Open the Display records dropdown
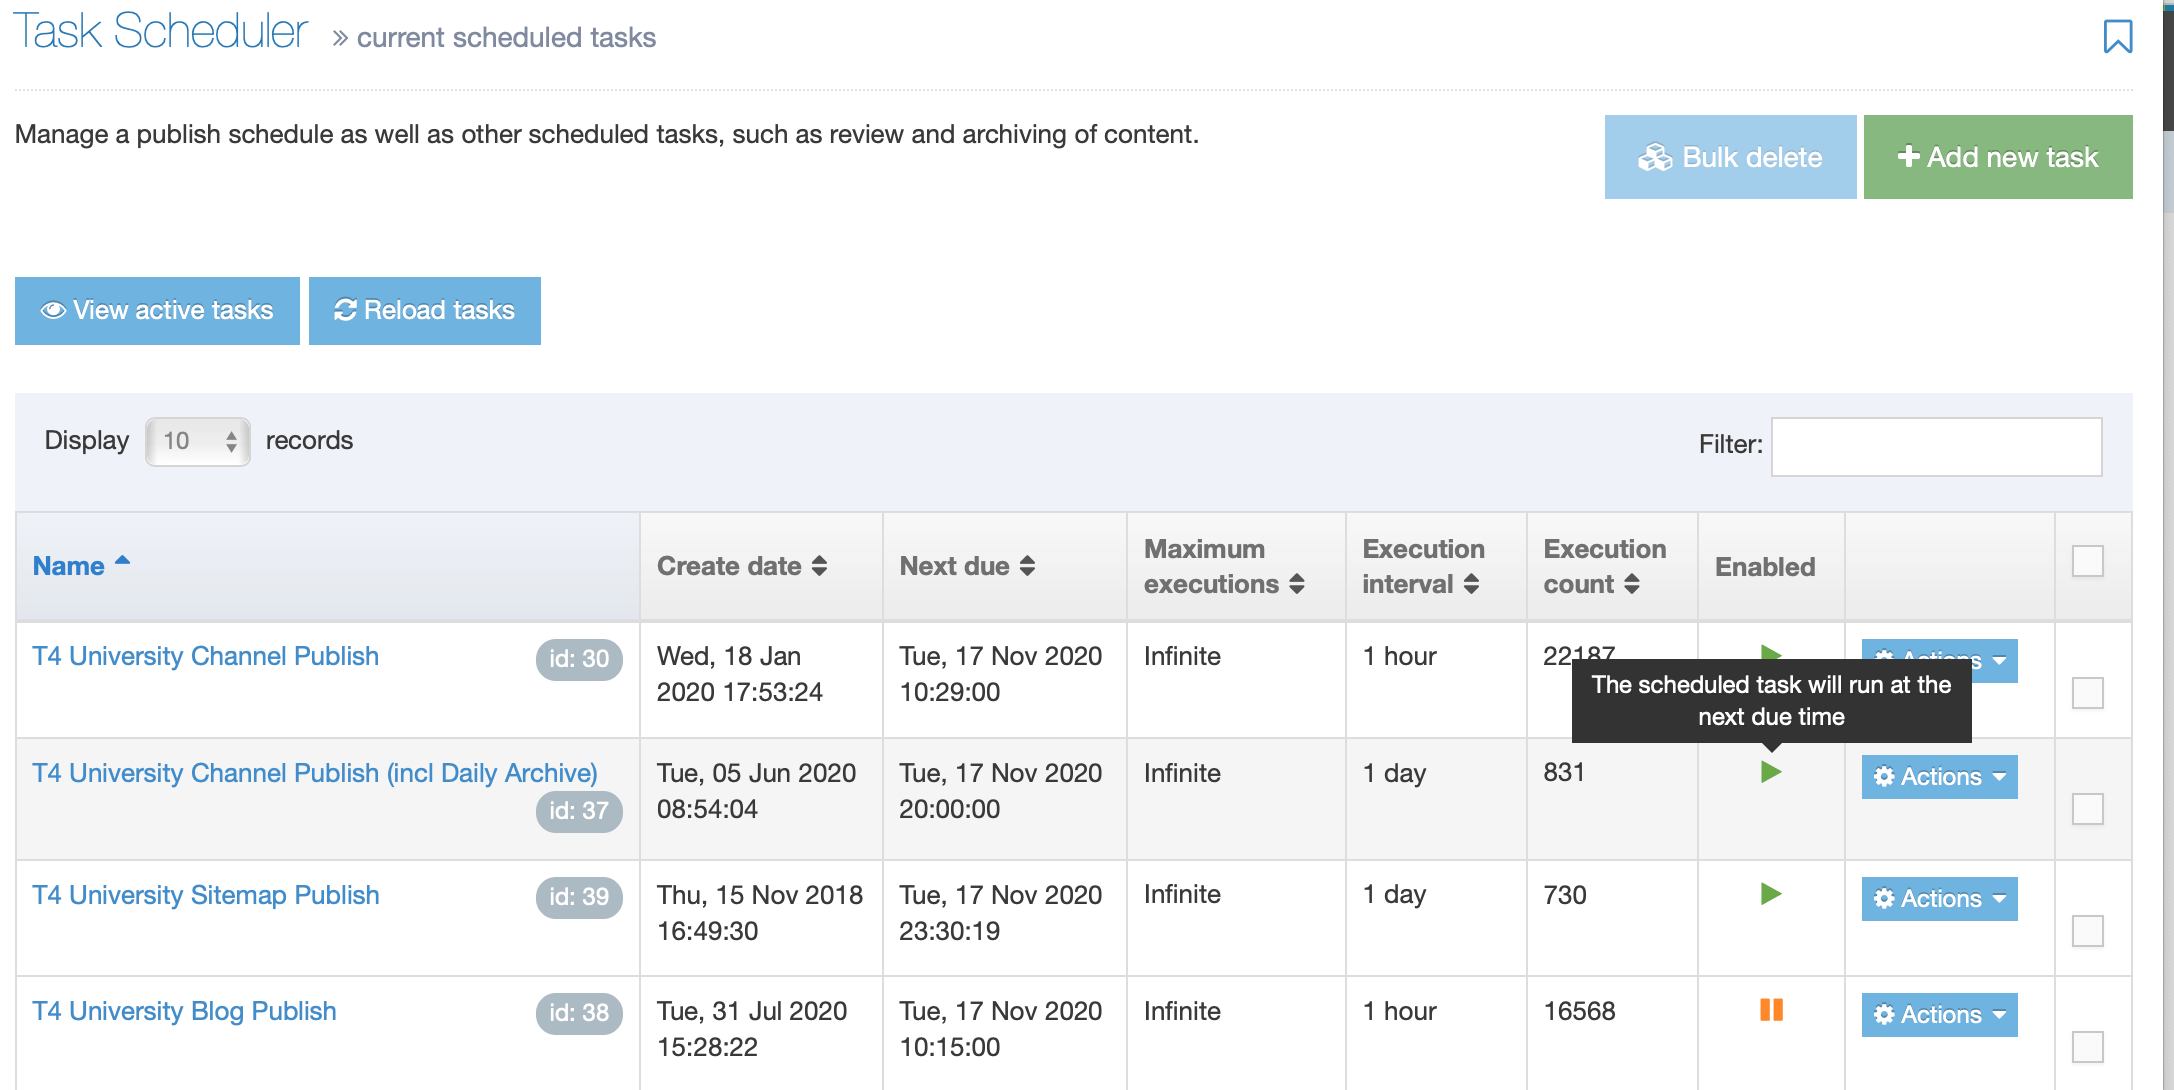The height and width of the screenshot is (1090, 2174). (197, 441)
